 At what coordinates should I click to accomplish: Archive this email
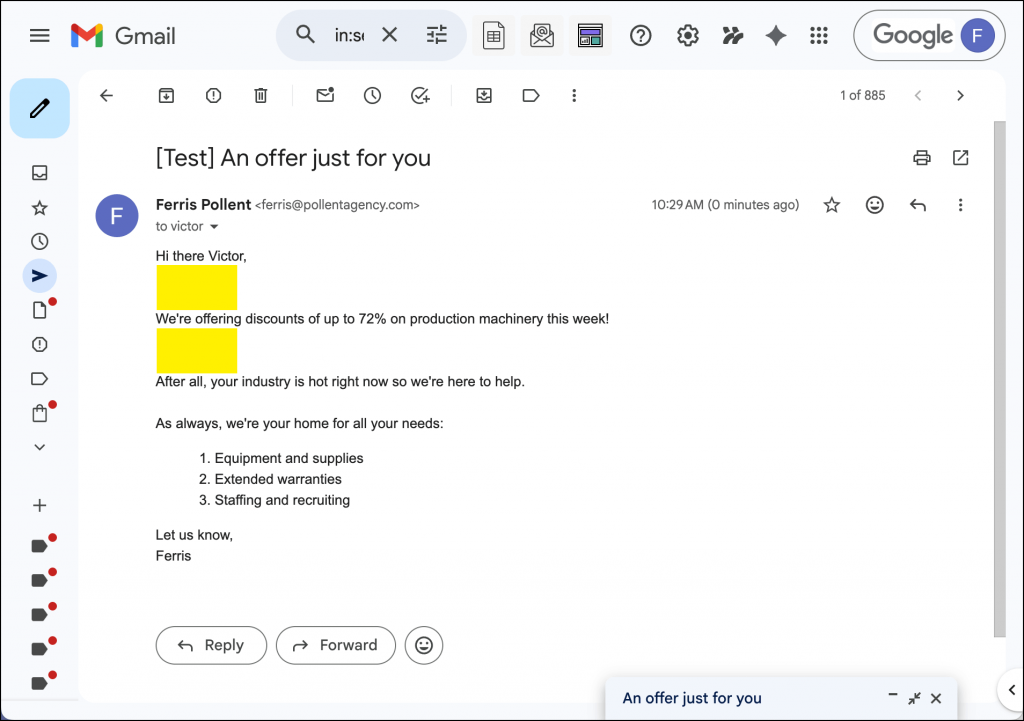pyautogui.click(x=167, y=96)
